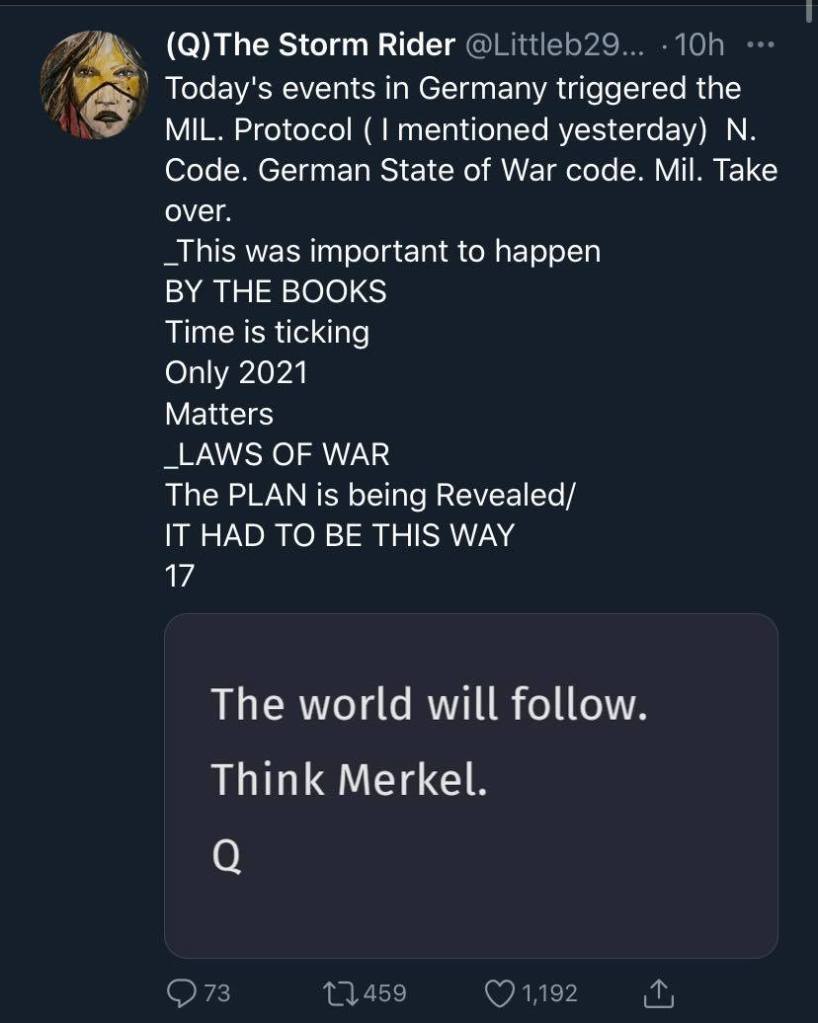The height and width of the screenshot is (1023, 818).
Task: Click the retweet count 459
Action: (384, 993)
